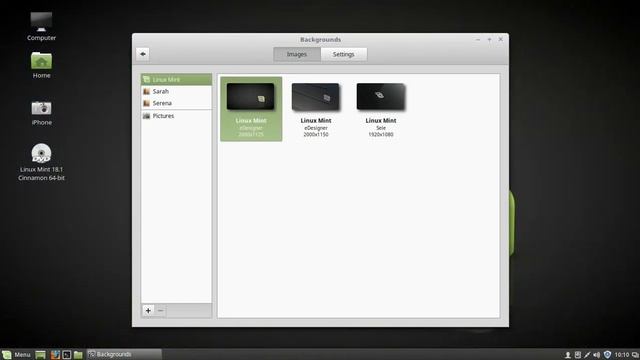Add a new folder with plus button
Viewport: 640px width, 360px height.
(x=148, y=311)
